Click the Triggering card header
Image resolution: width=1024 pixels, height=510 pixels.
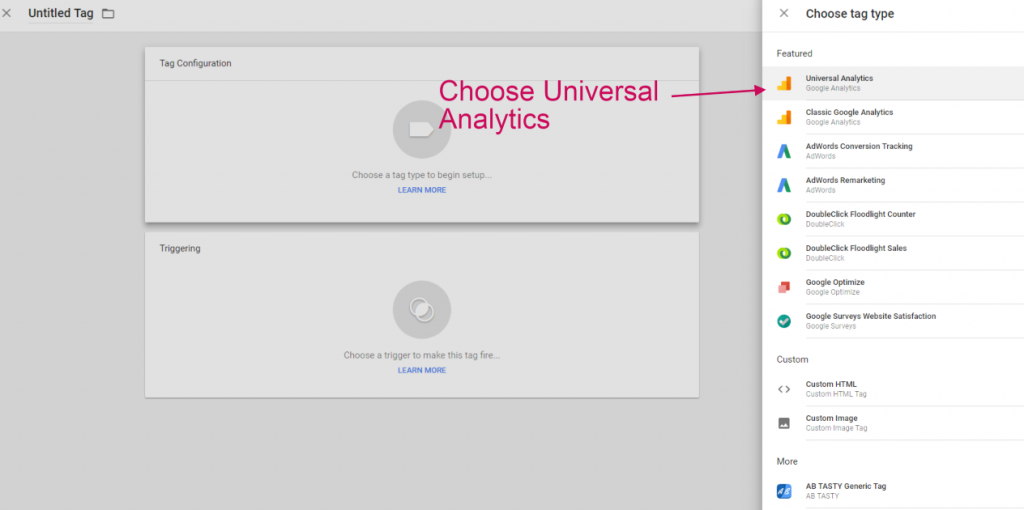422,249
